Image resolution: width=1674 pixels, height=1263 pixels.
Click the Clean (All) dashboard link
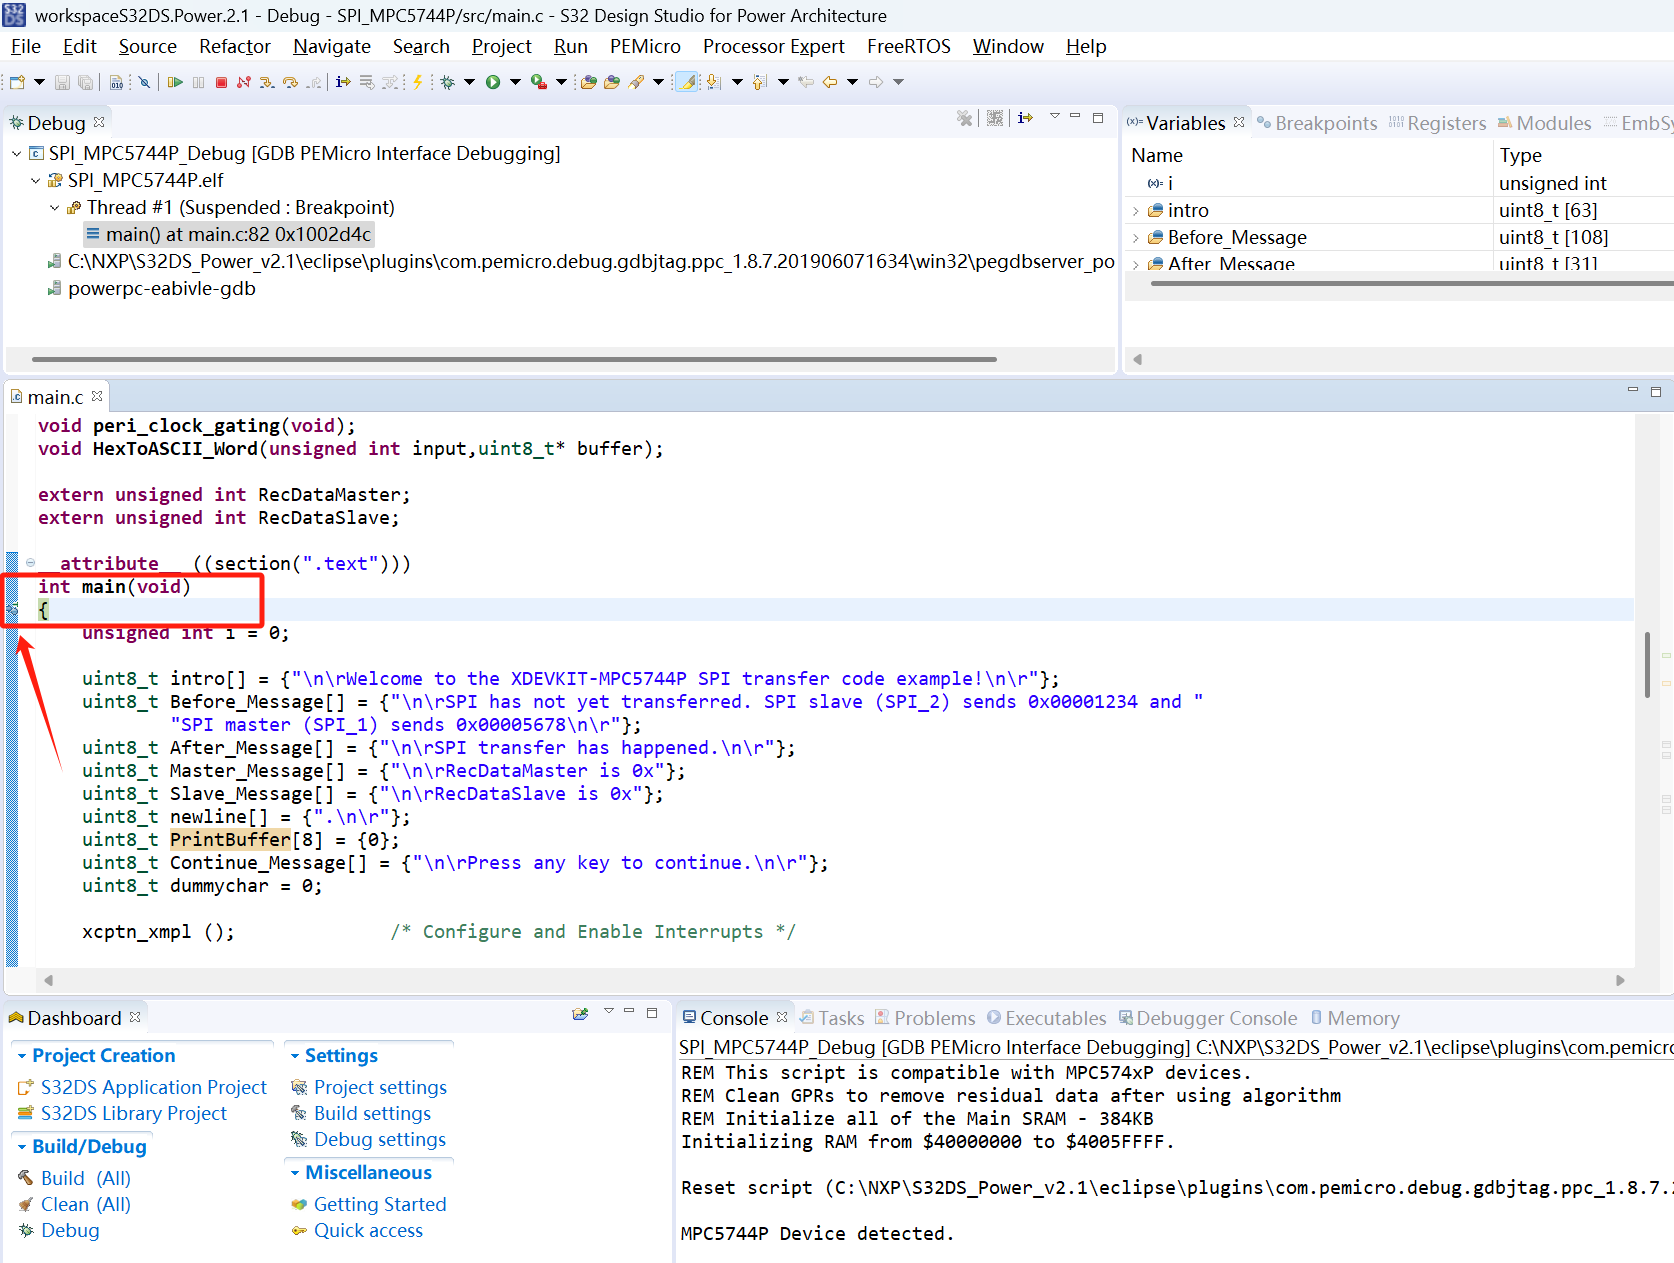[x=85, y=1204]
